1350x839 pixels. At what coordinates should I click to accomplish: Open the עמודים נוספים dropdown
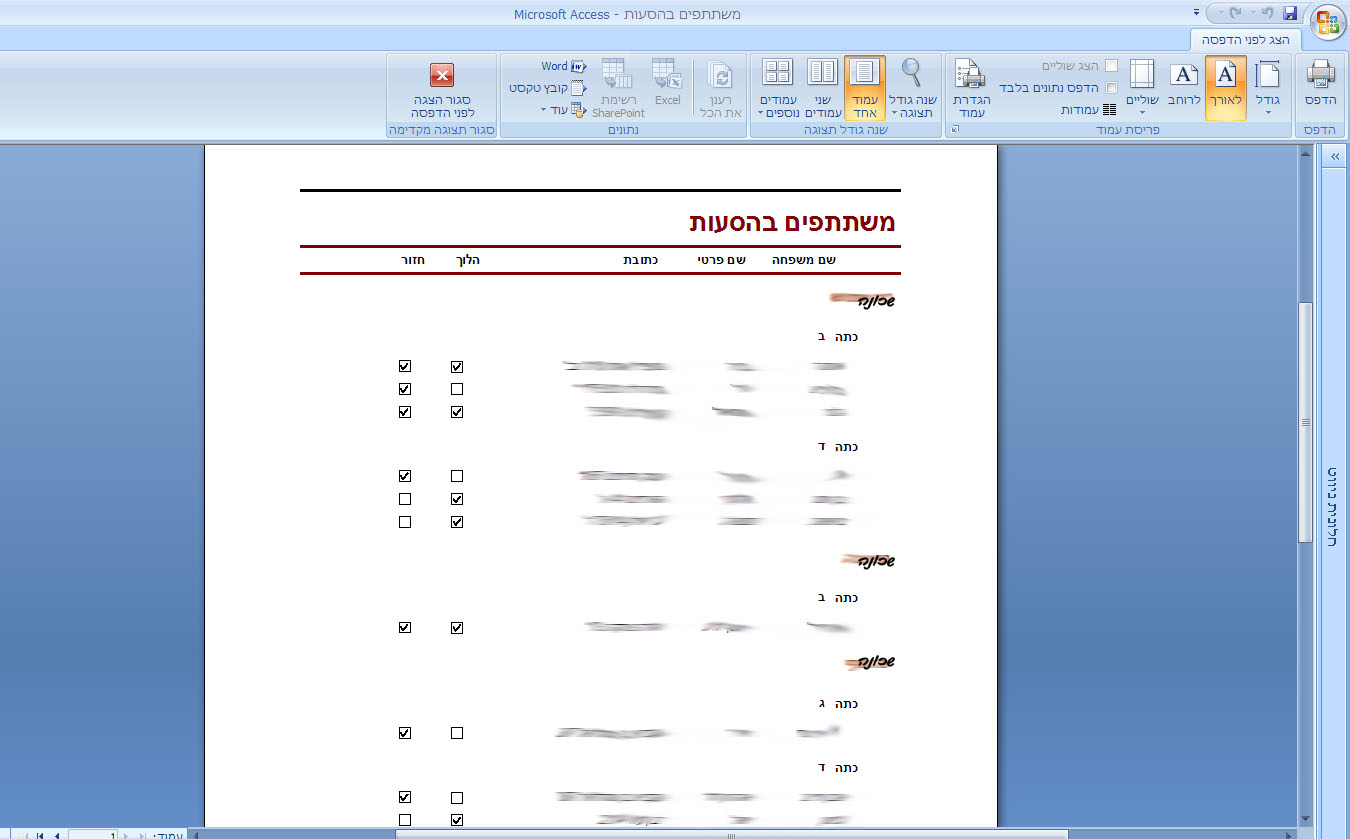777,87
